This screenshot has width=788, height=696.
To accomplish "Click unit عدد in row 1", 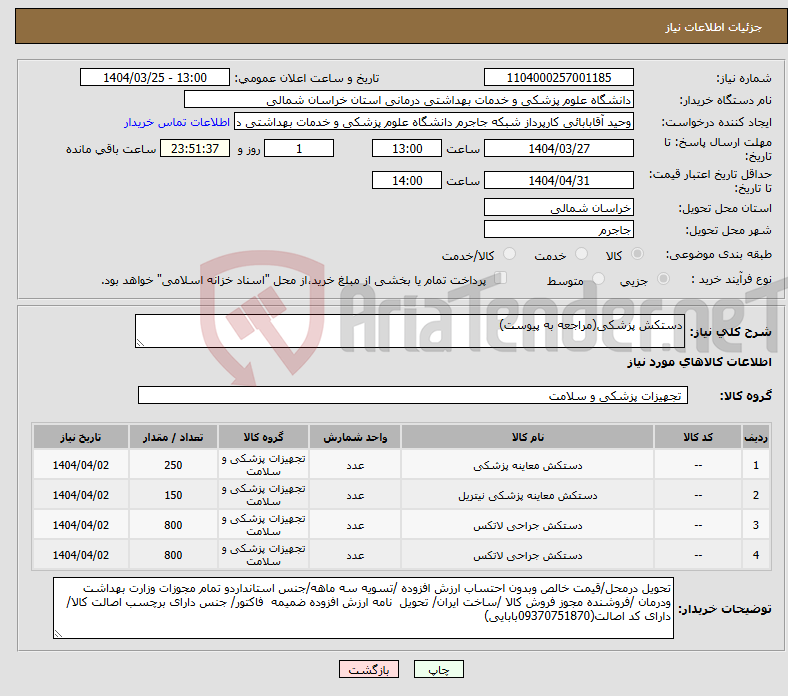I will tap(355, 466).
